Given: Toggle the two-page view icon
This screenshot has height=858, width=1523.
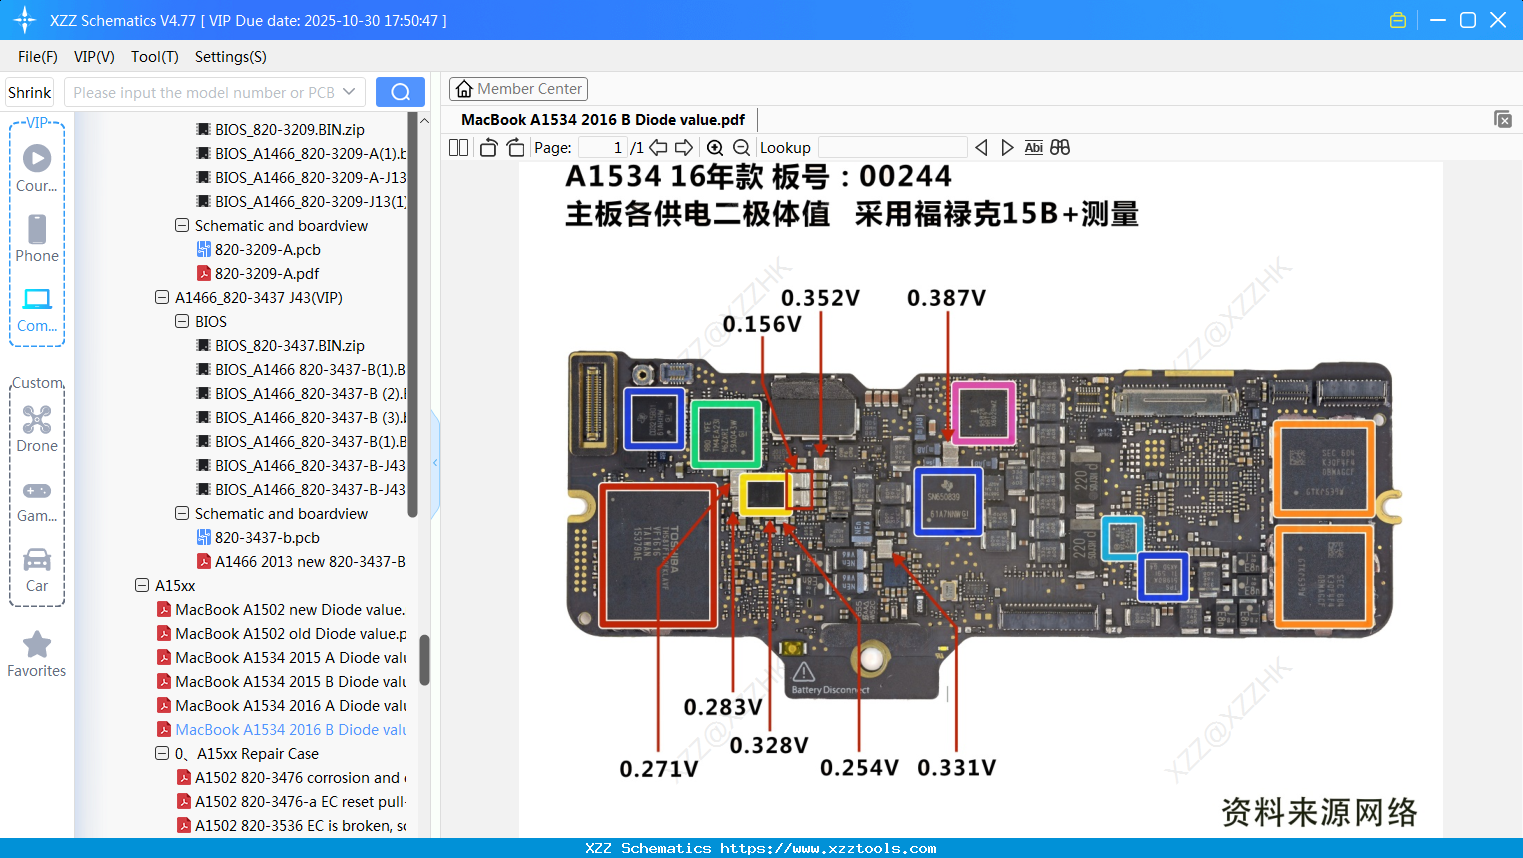Looking at the screenshot, I should coord(459,147).
